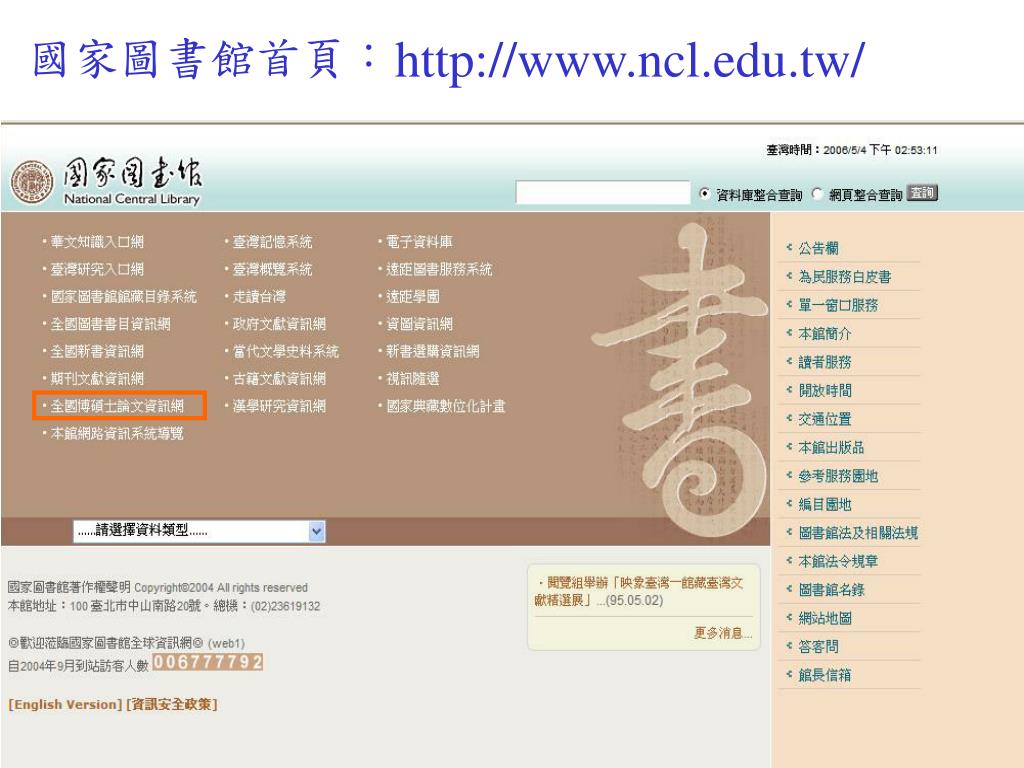Open 遠距學園 link

pyautogui.click(x=412, y=296)
